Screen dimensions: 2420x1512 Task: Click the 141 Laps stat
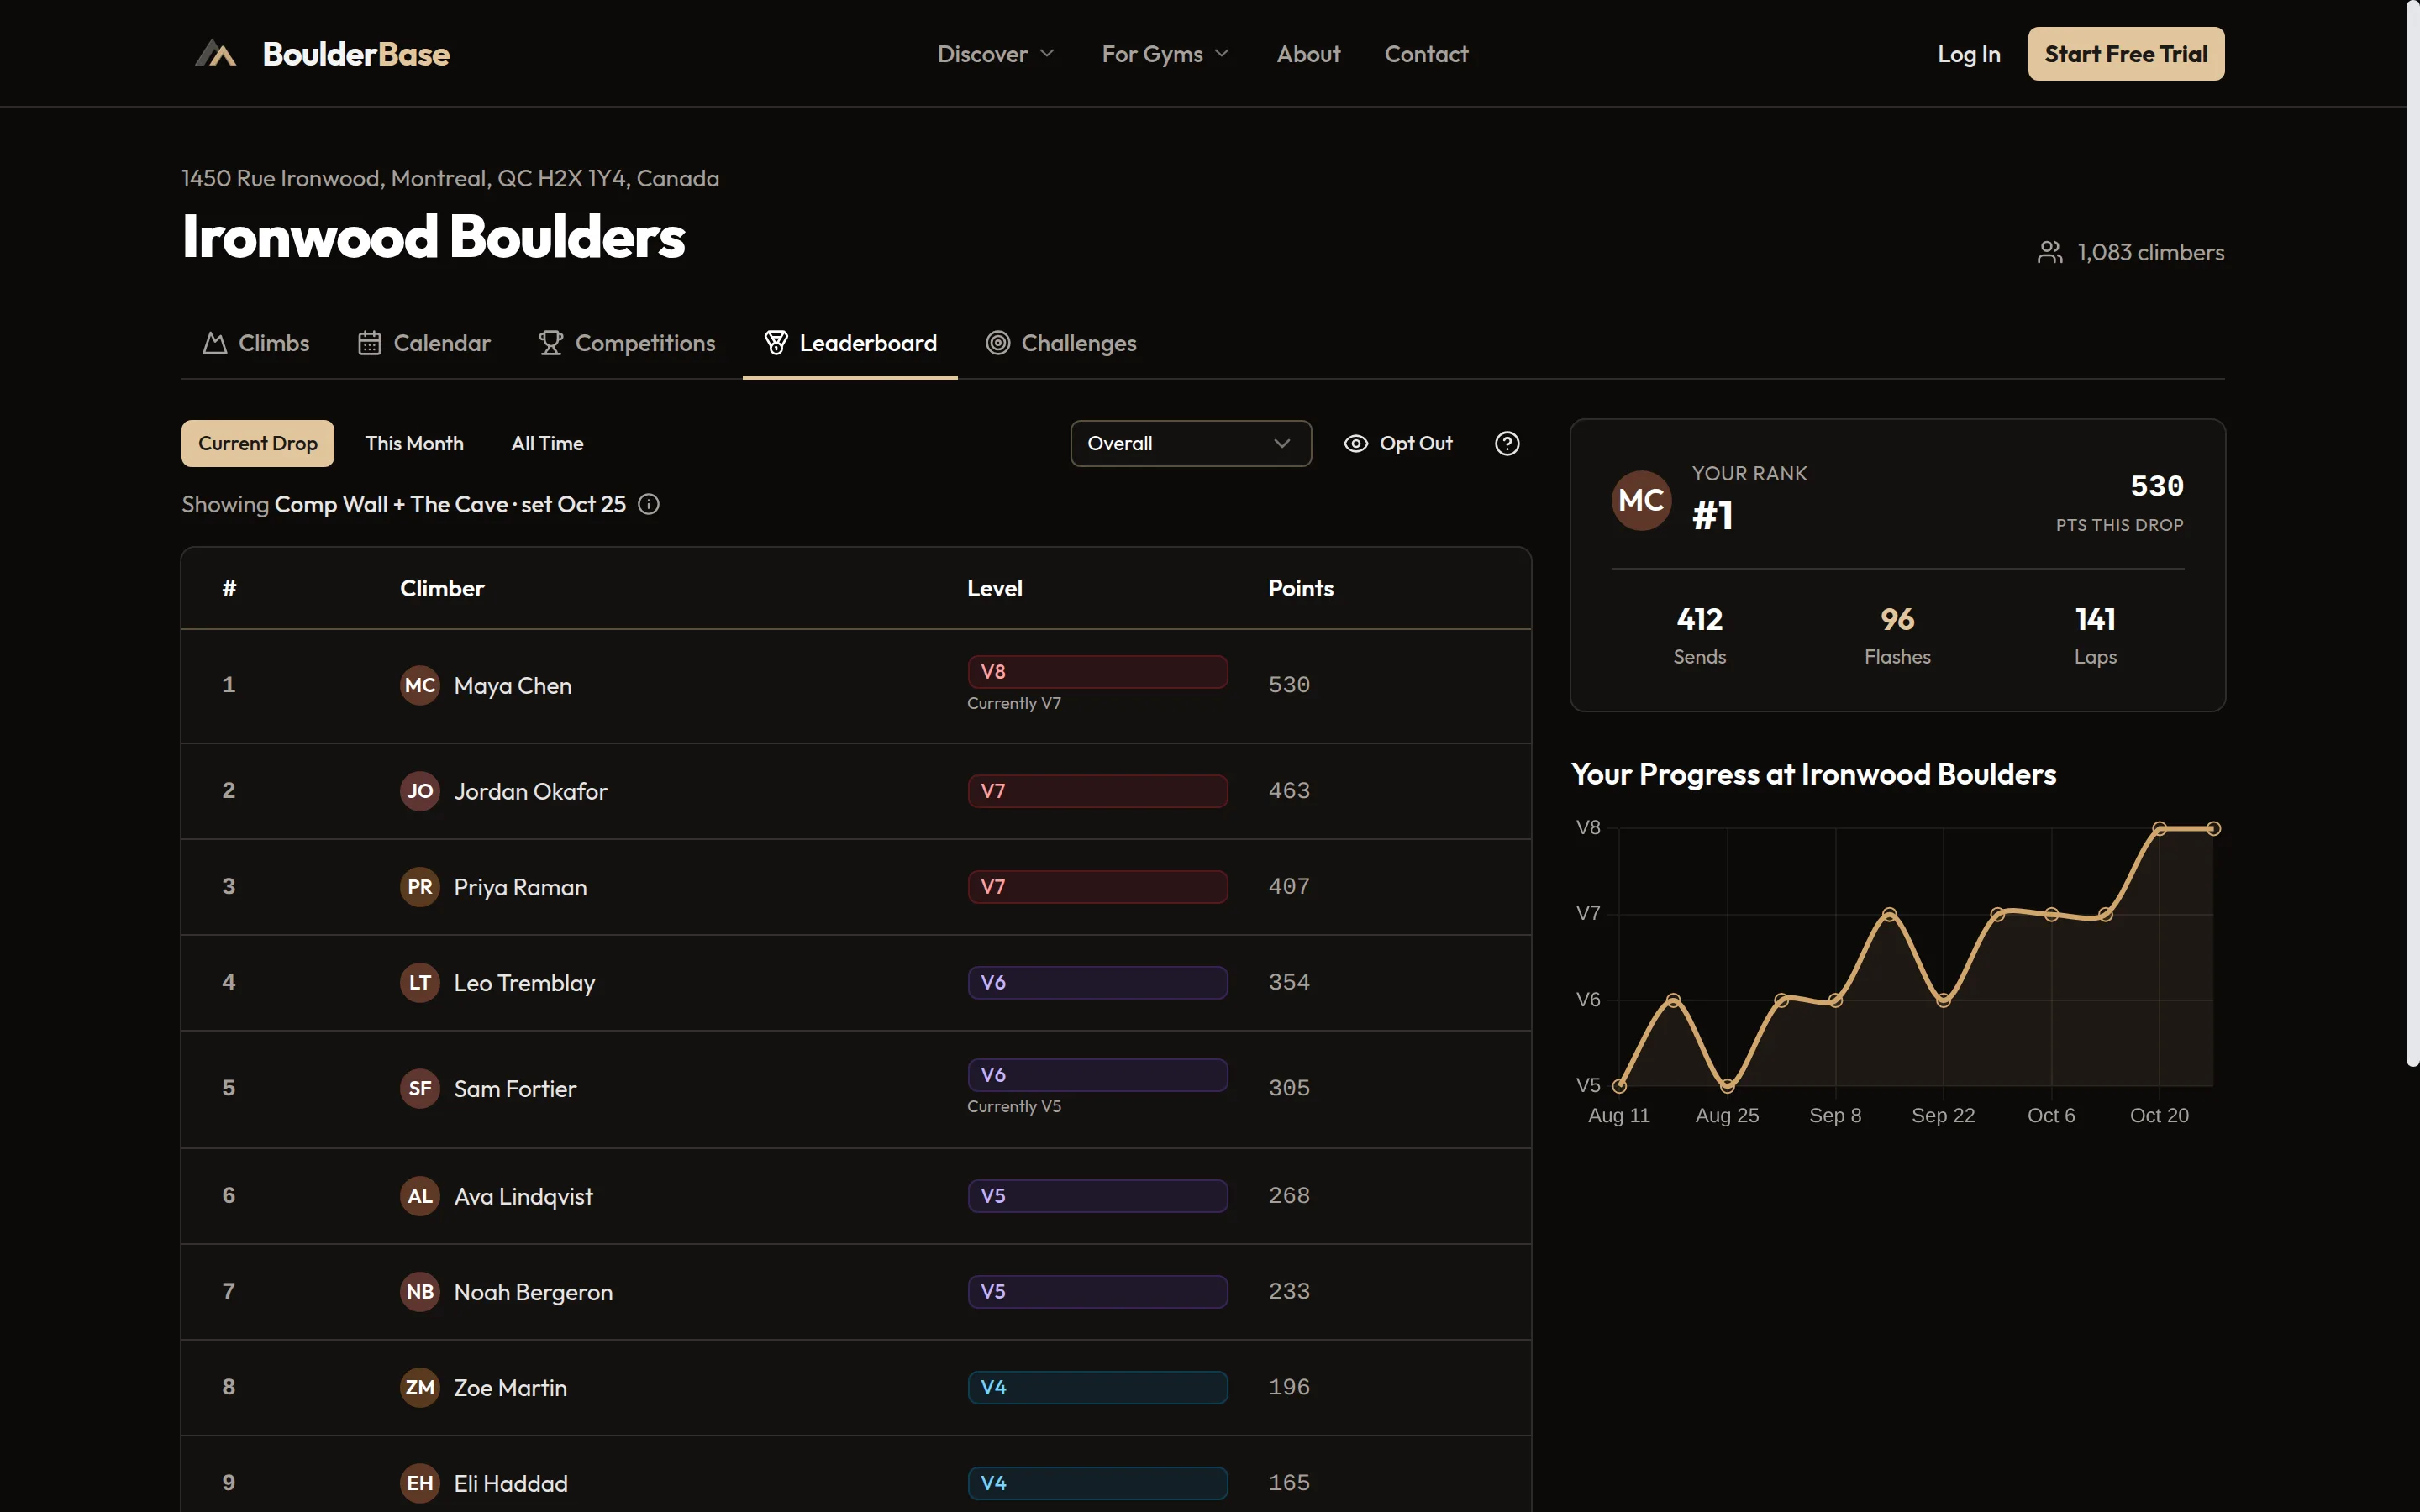pos(2095,635)
